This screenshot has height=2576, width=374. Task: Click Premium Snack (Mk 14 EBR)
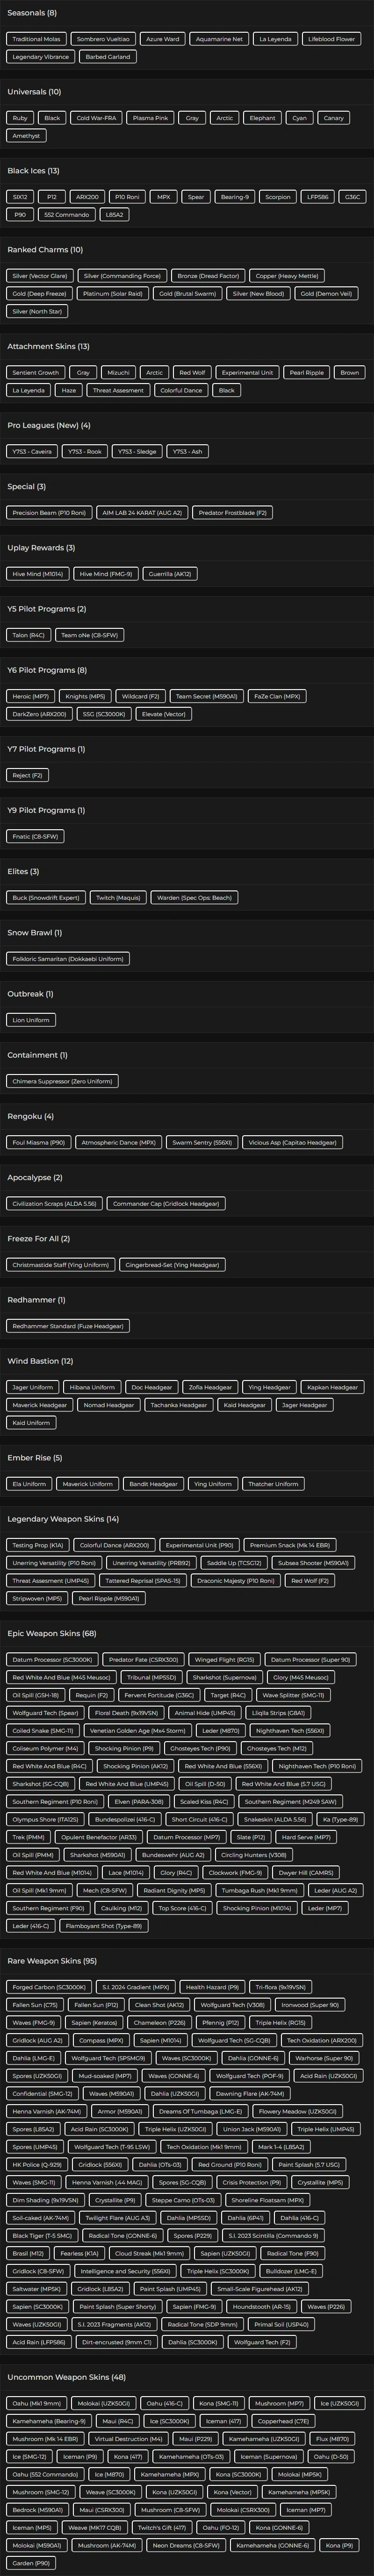click(290, 1545)
